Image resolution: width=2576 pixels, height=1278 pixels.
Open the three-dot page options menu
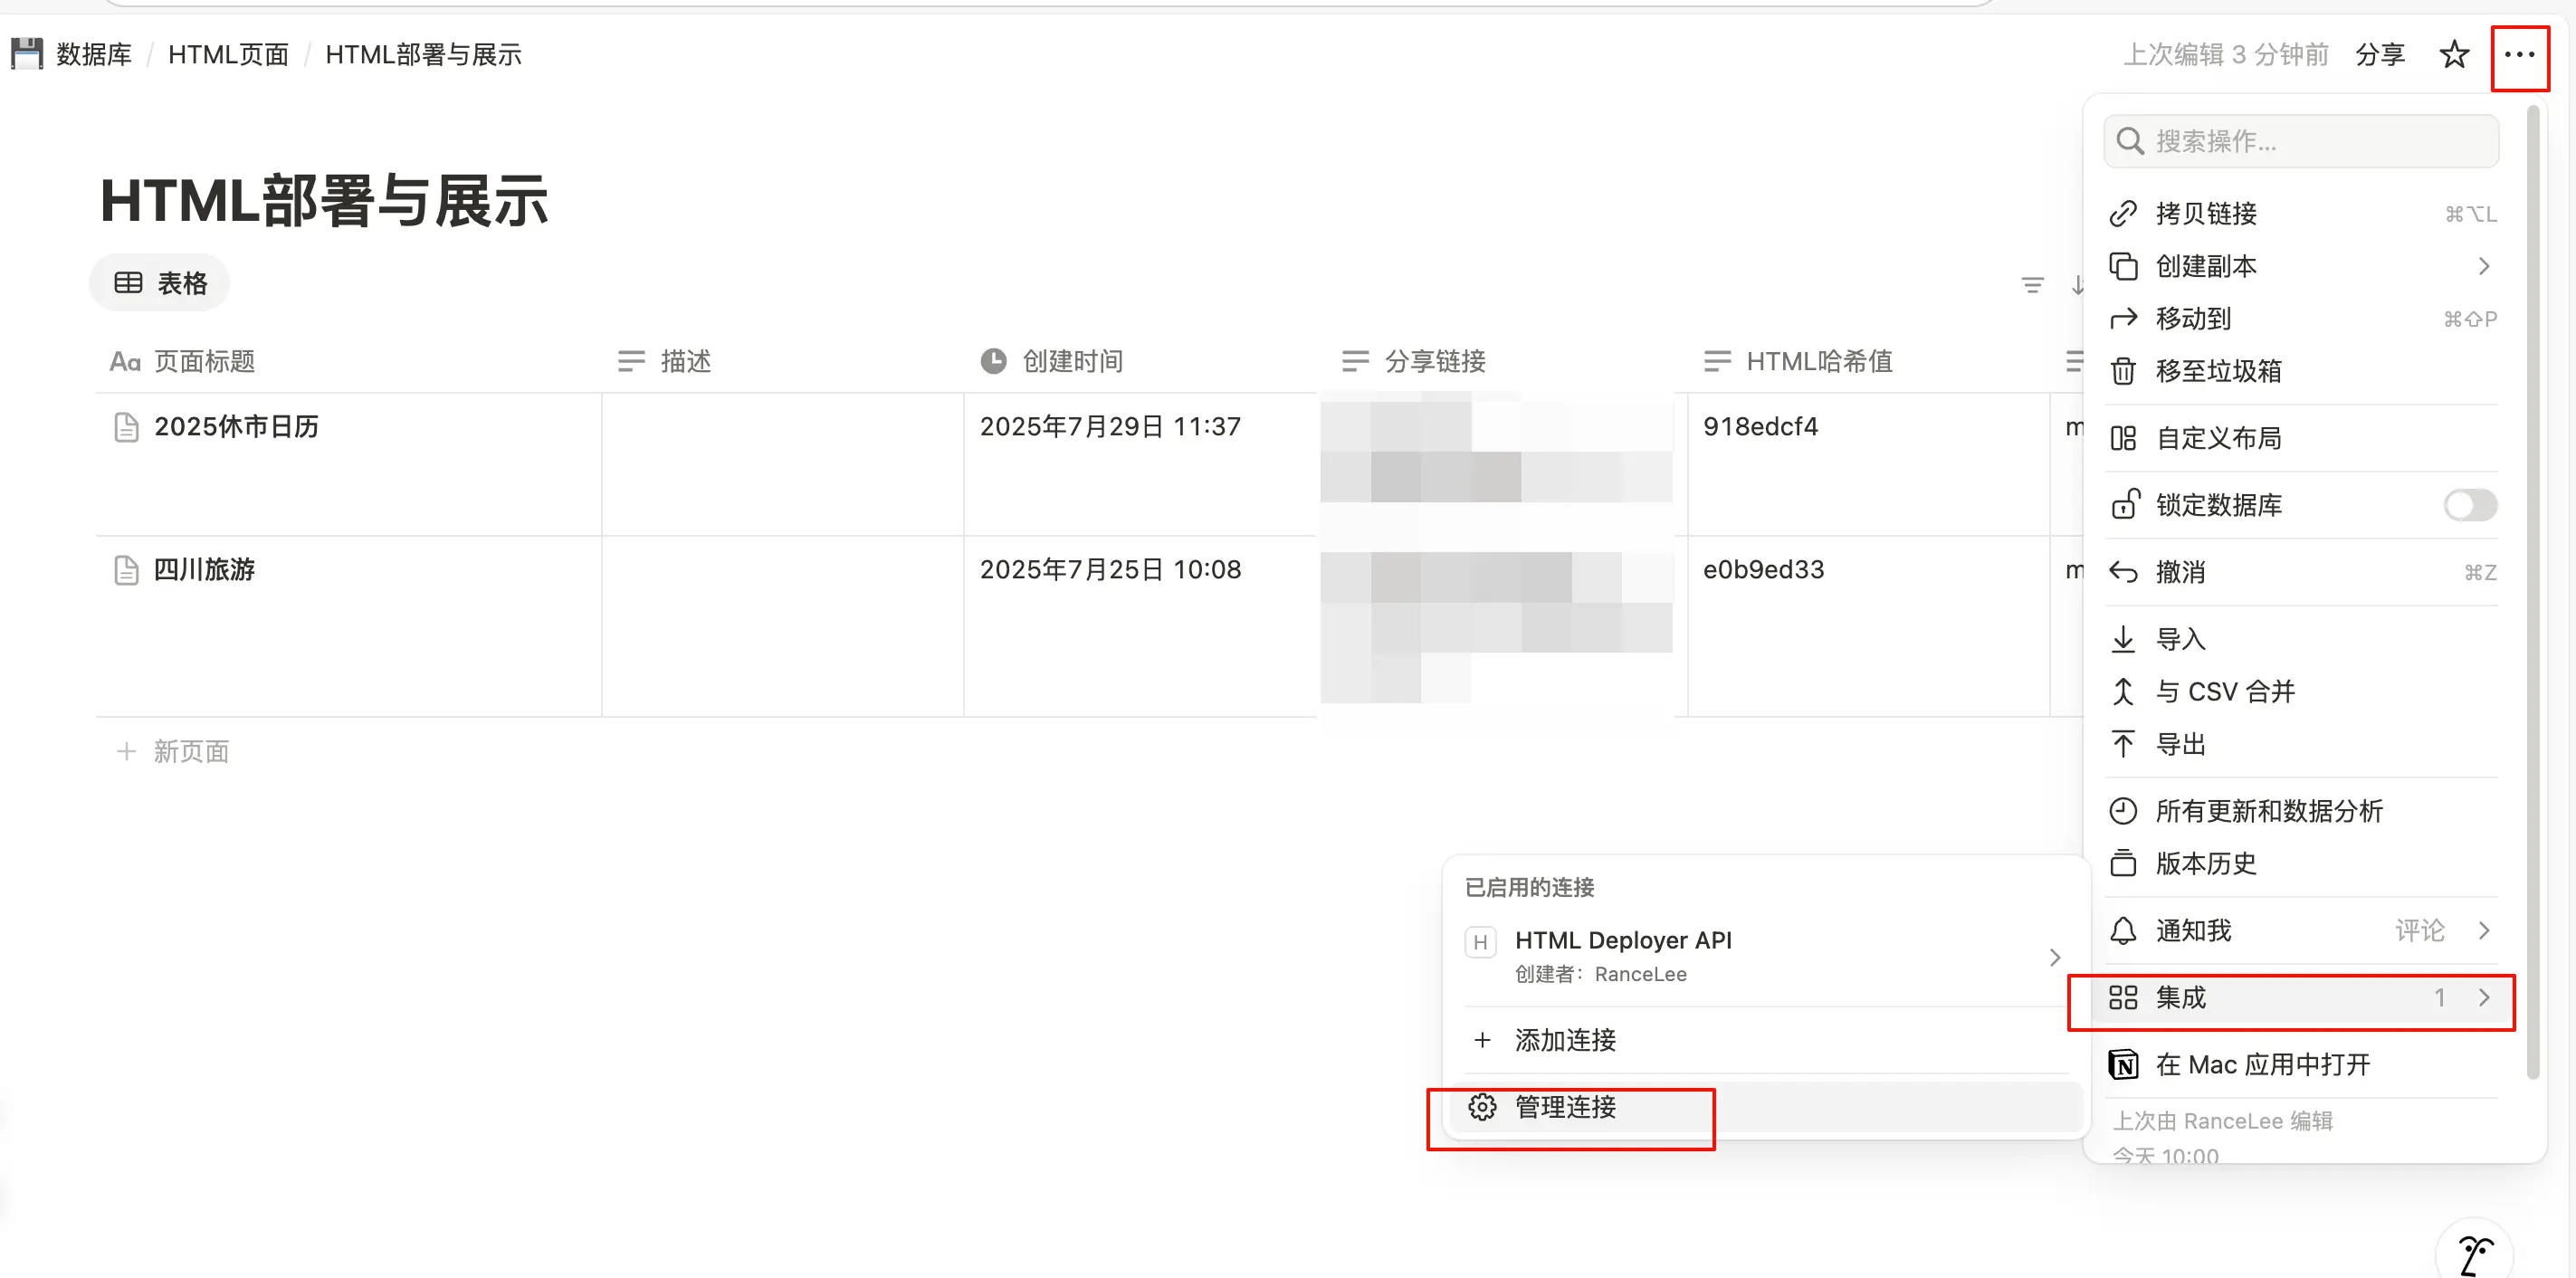point(2519,55)
